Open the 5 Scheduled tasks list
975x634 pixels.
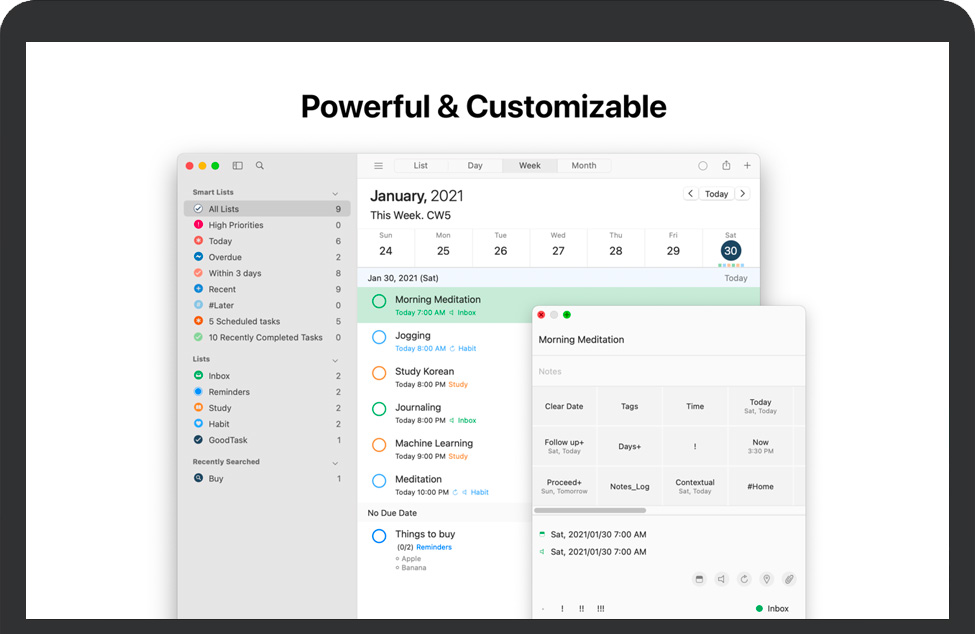point(267,321)
